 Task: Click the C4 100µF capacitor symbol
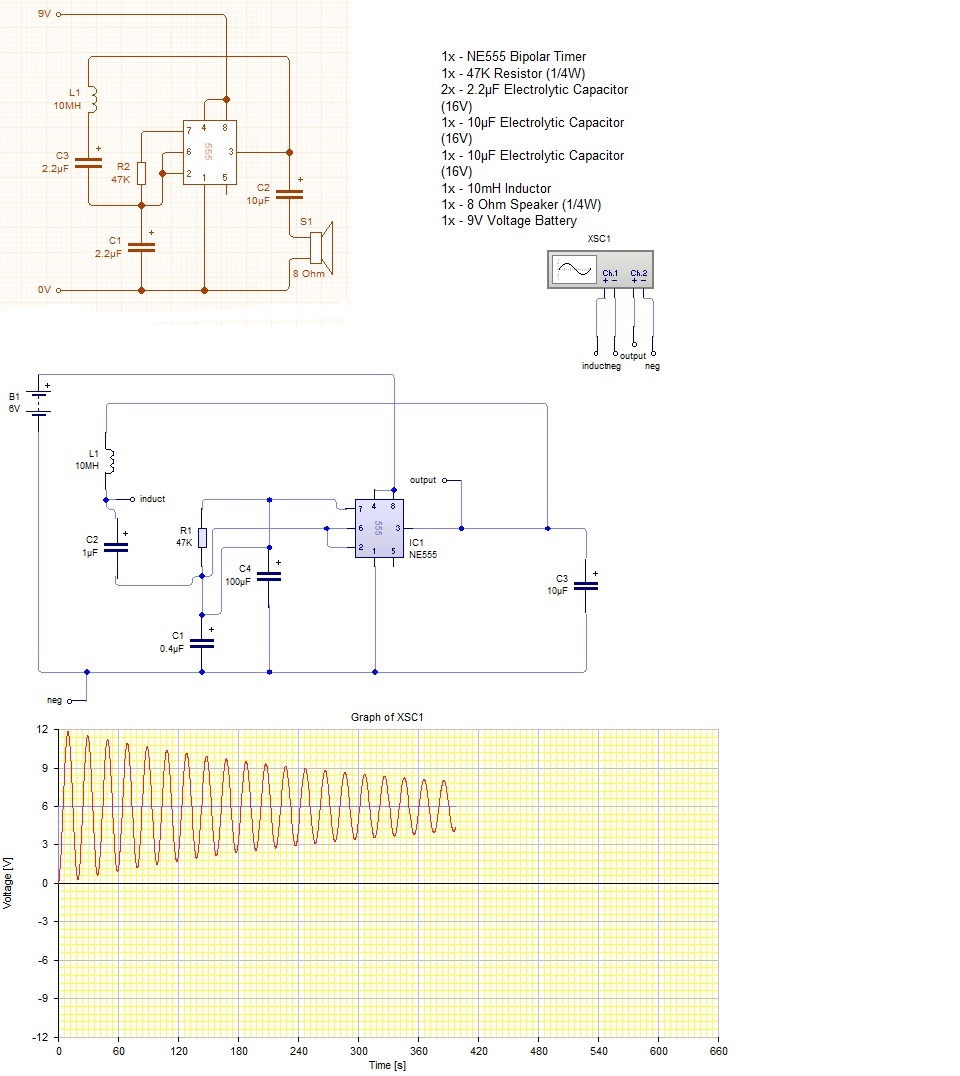pyautogui.click(x=269, y=577)
